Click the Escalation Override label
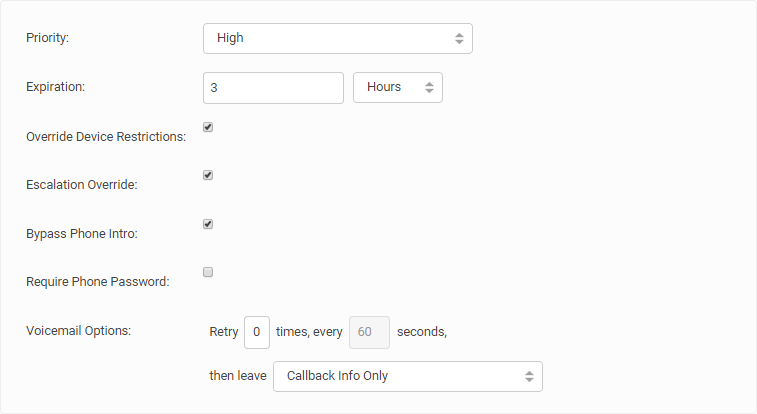 (82, 185)
